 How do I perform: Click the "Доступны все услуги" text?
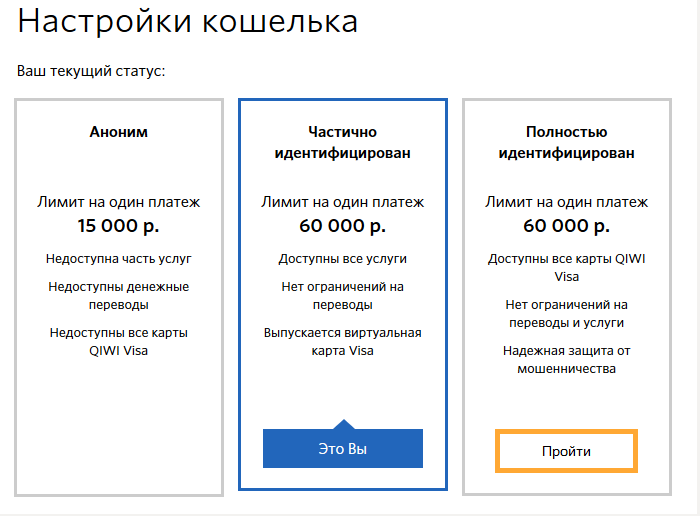(x=343, y=259)
